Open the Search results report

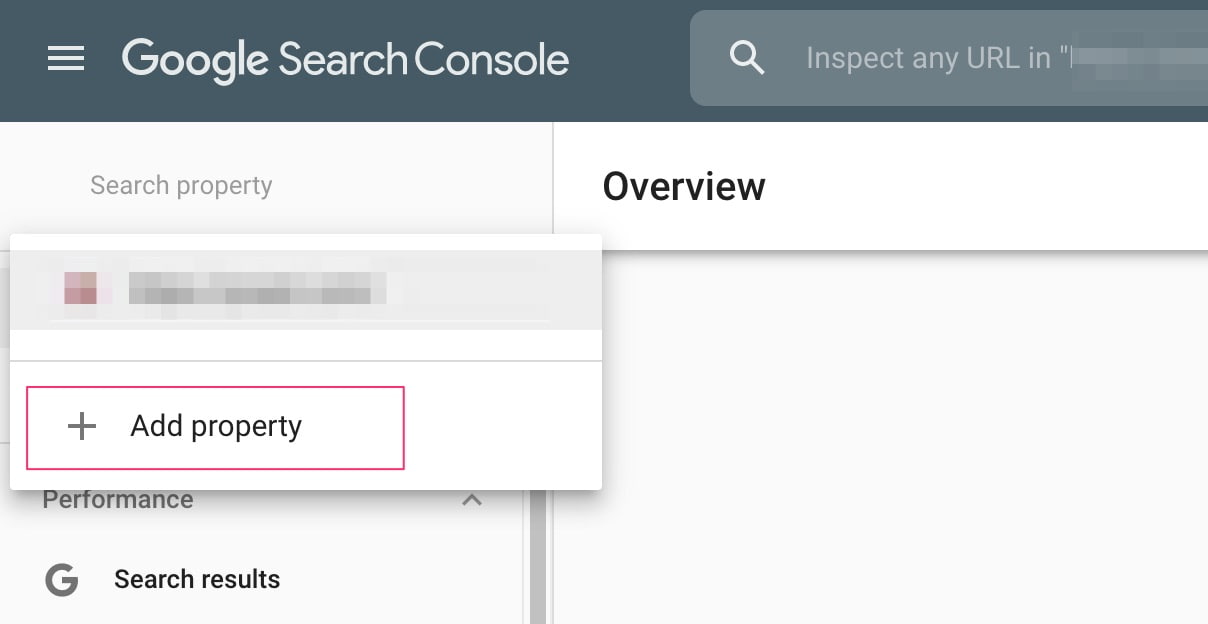click(197, 579)
